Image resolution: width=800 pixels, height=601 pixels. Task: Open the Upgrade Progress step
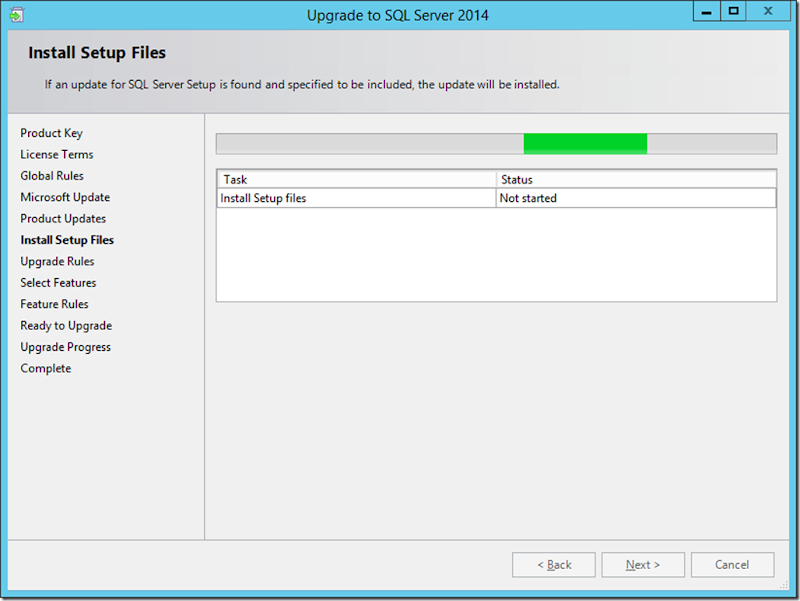[x=65, y=347]
